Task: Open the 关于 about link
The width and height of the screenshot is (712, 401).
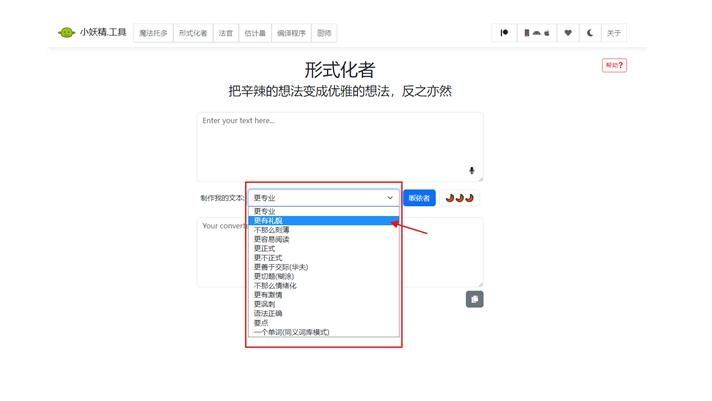Action: pyautogui.click(x=614, y=33)
